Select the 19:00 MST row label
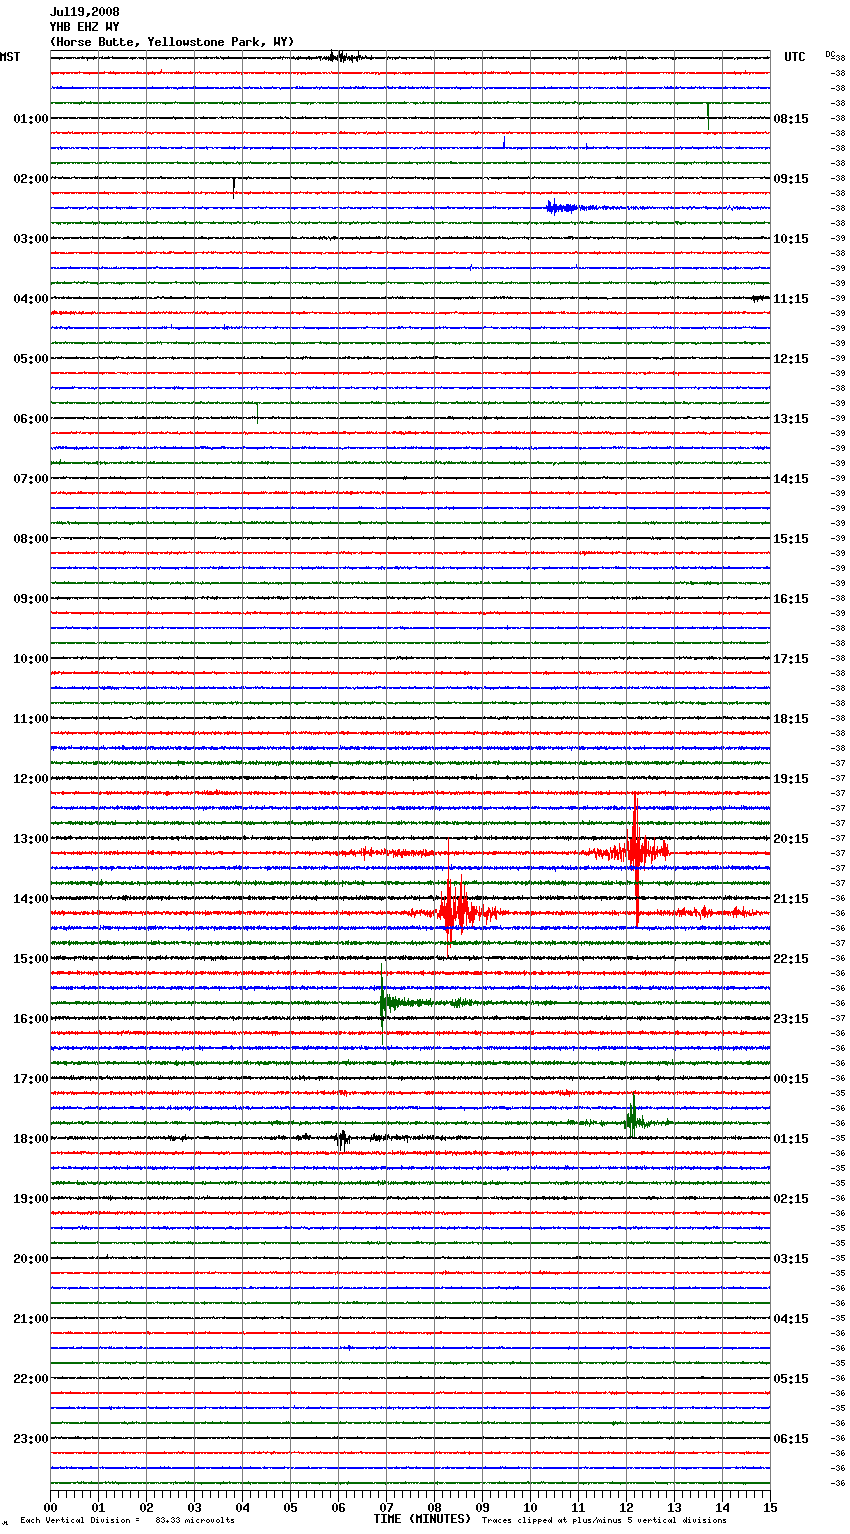 pos(31,1199)
